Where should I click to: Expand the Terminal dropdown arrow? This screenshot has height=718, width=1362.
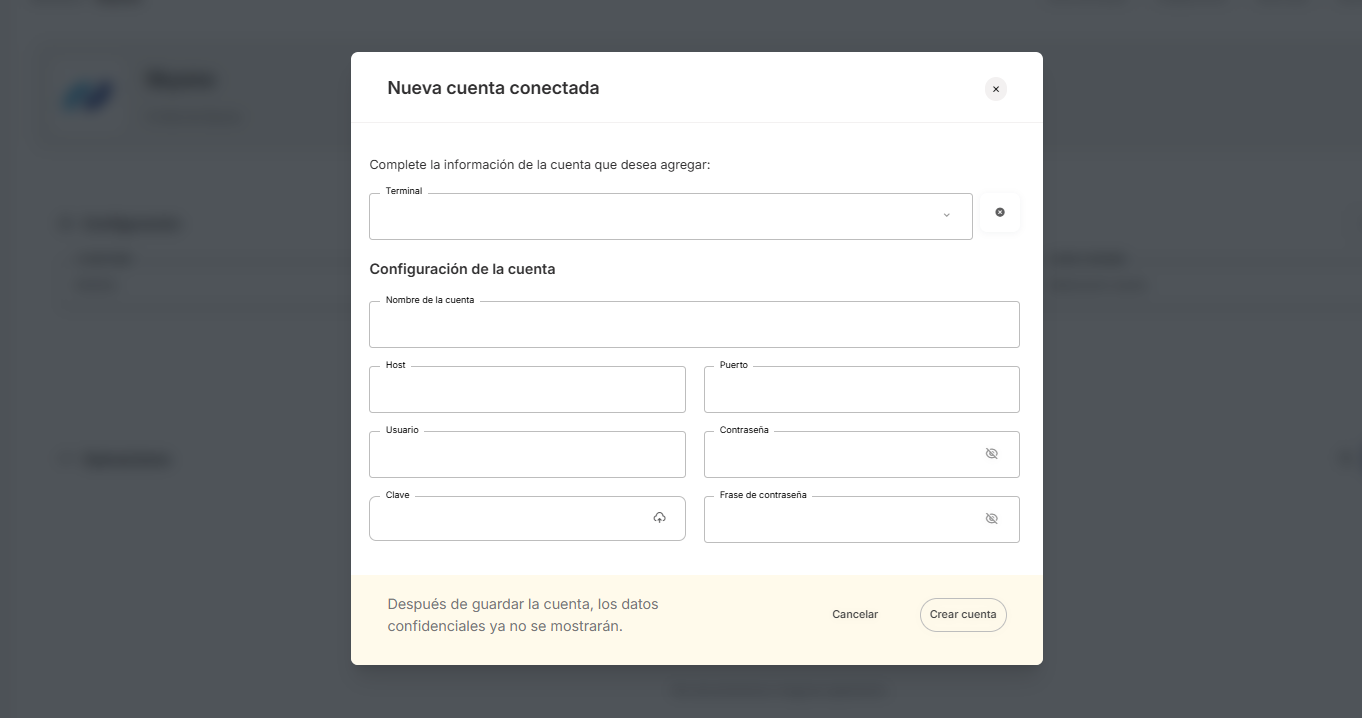[x=946, y=216]
